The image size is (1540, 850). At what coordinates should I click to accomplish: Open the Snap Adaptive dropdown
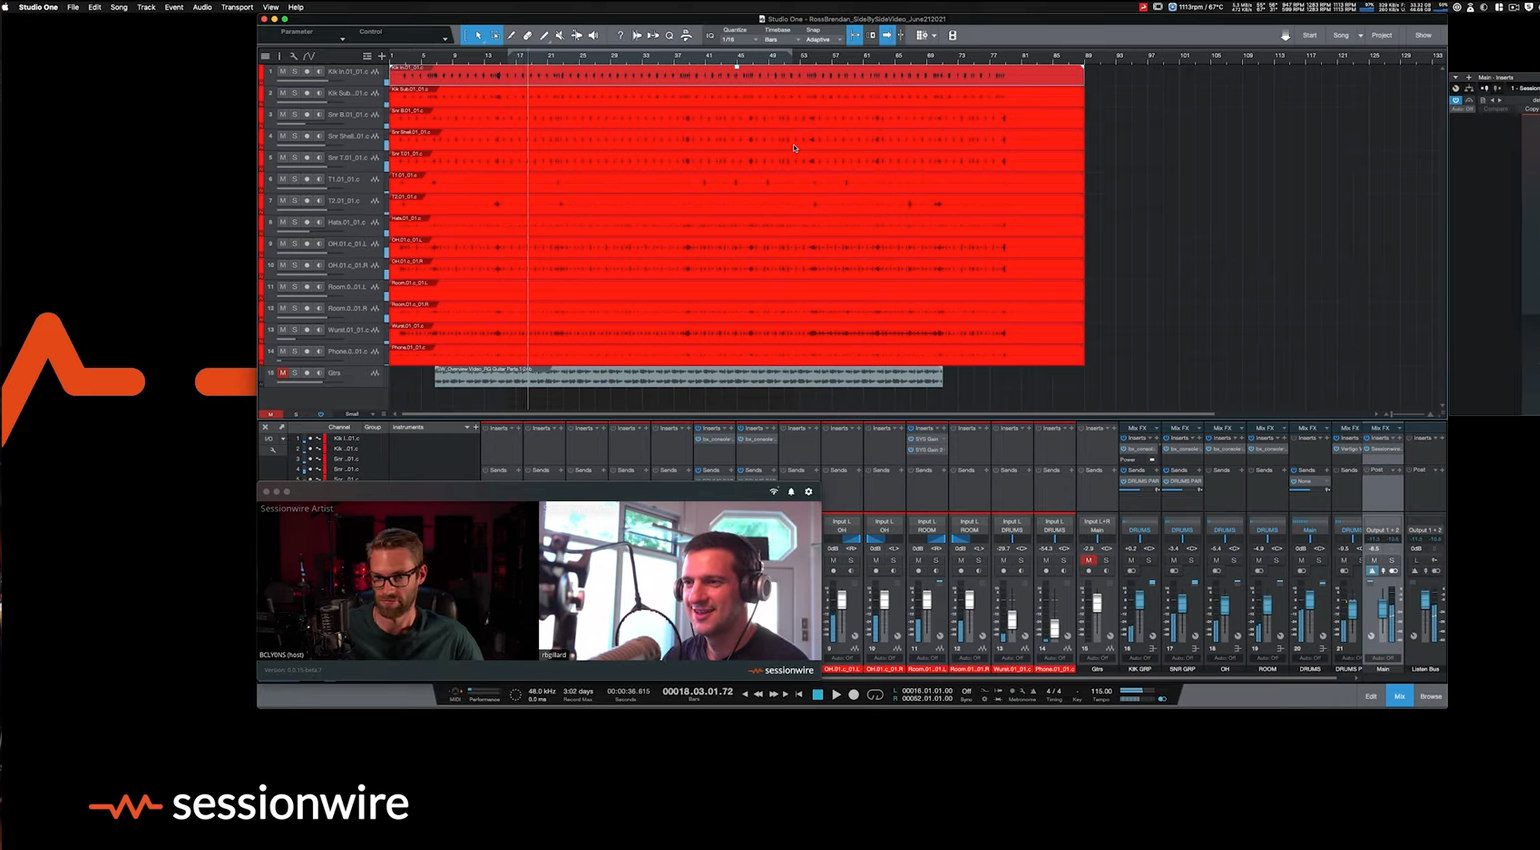pyautogui.click(x=822, y=39)
